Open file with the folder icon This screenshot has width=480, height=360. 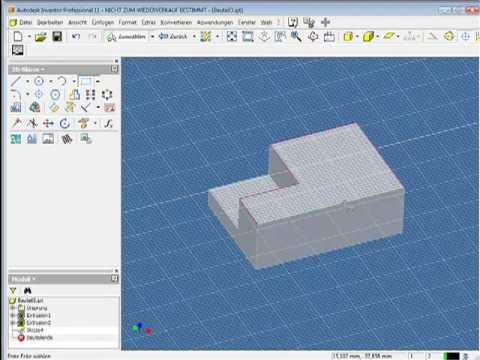click(40, 37)
